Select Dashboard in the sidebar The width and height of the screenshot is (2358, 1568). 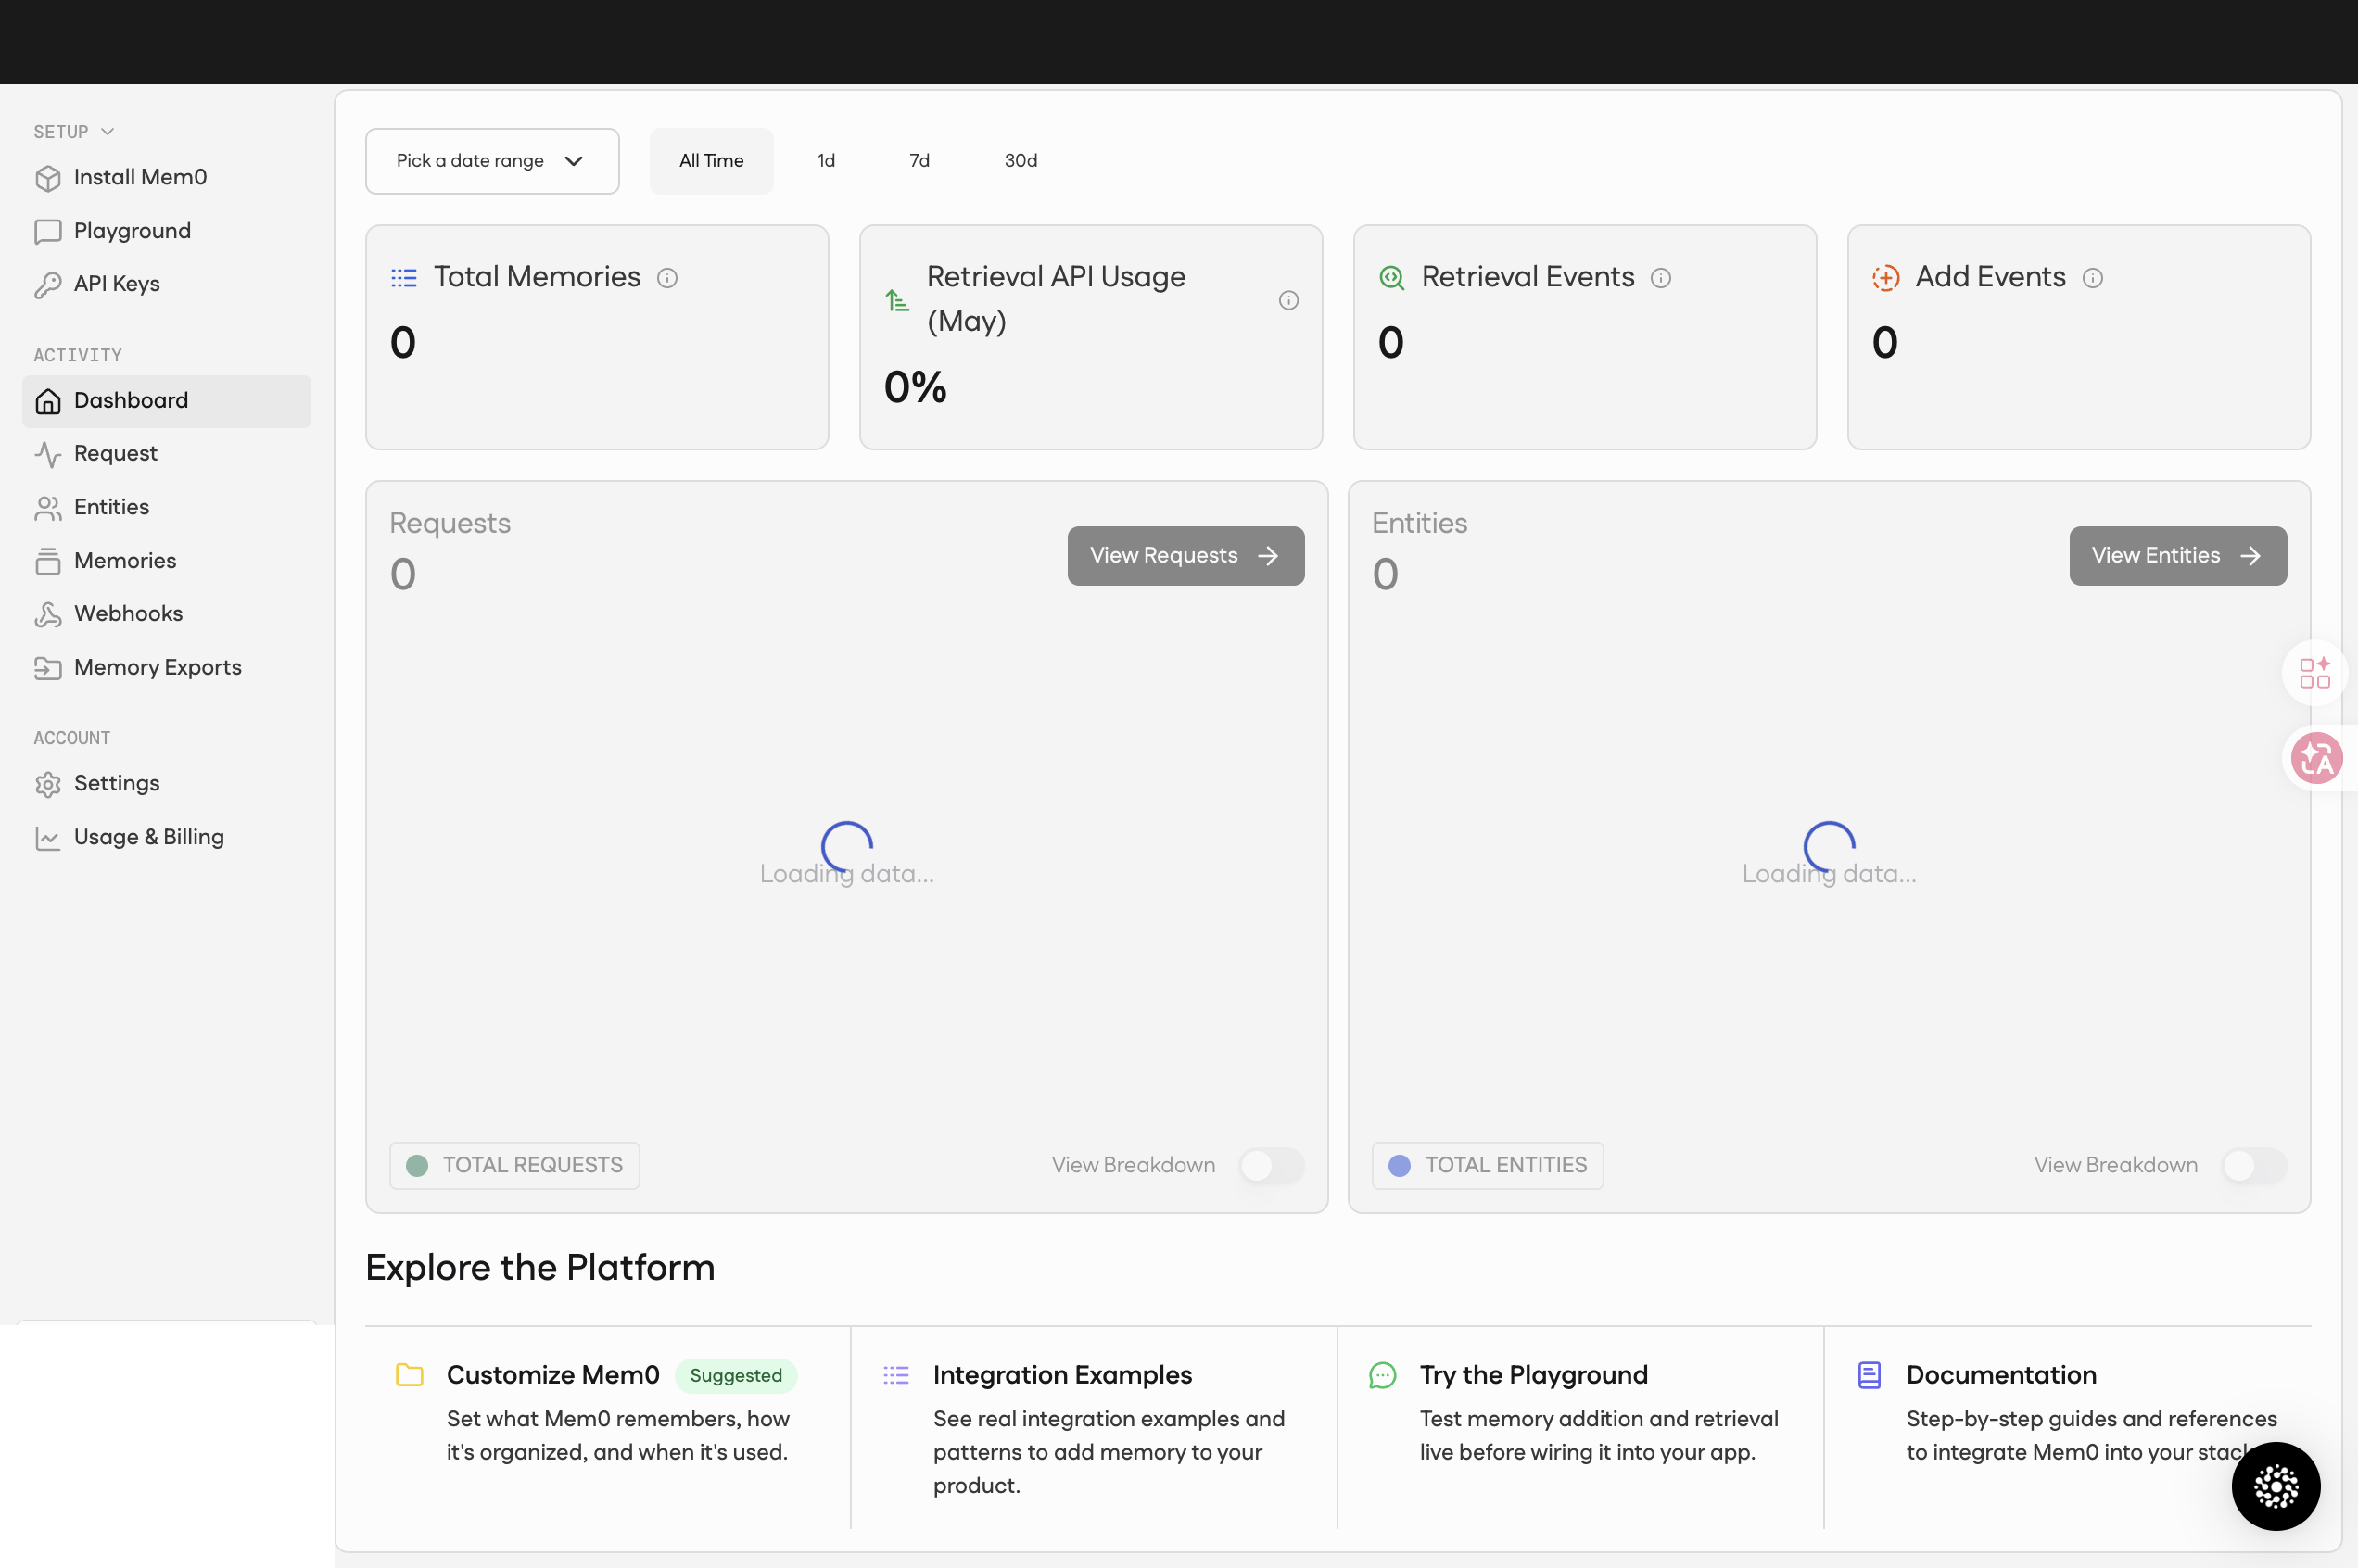(166, 401)
